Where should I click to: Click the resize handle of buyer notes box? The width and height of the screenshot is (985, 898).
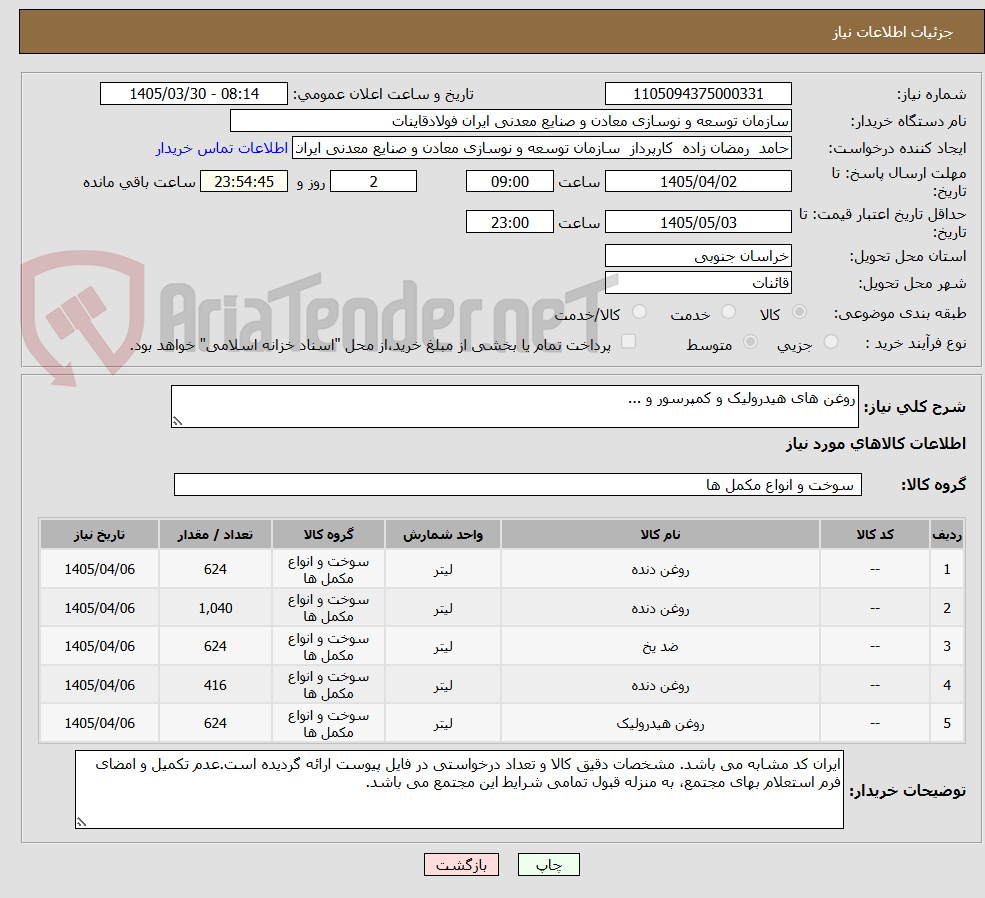click(x=81, y=821)
